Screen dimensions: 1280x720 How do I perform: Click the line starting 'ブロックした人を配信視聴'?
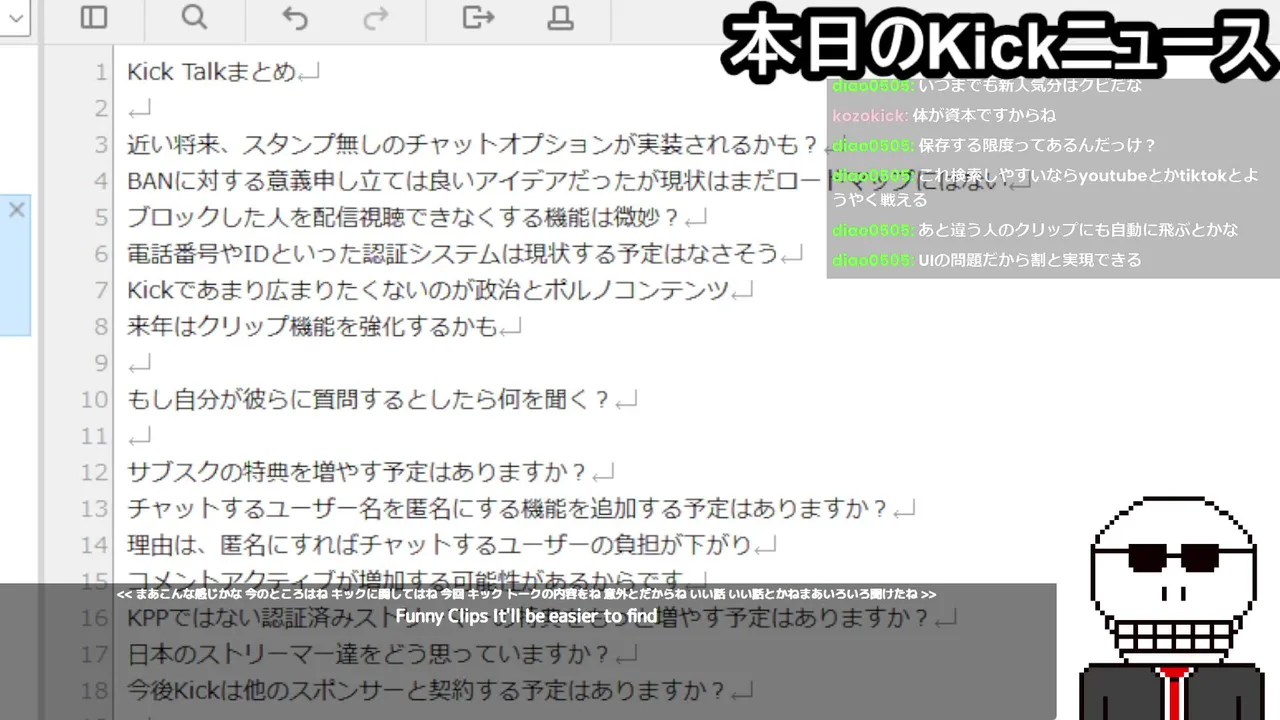pyautogui.click(x=404, y=217)
